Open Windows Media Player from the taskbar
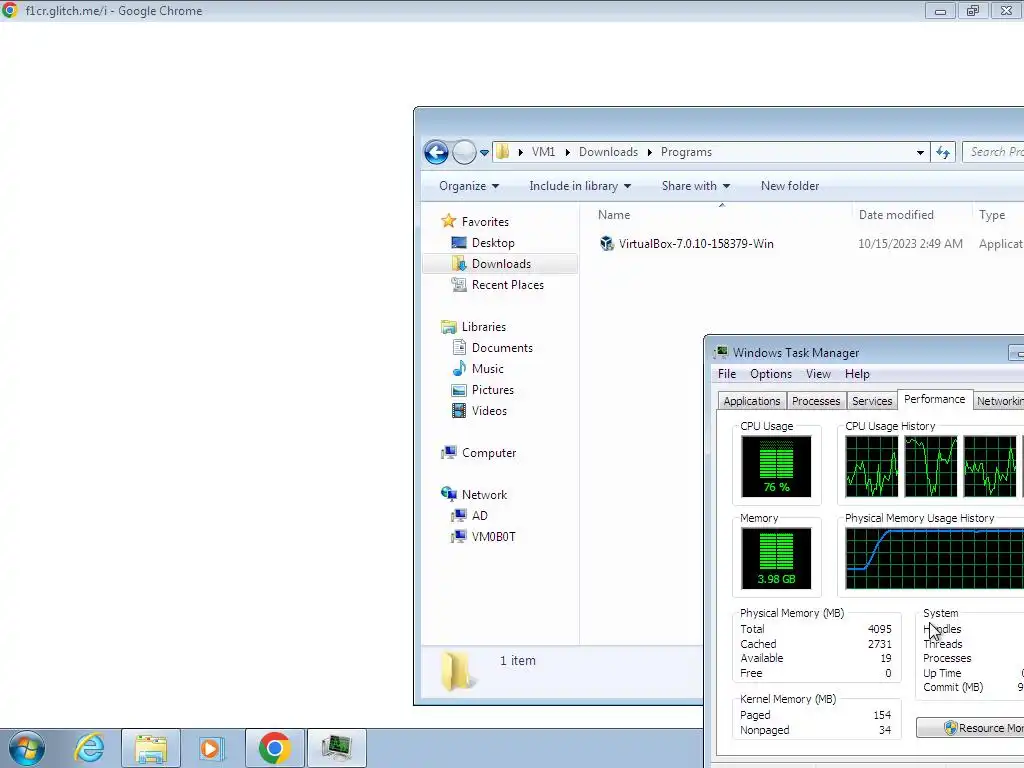The width and height of the screenshot is (1024, 768). point(211,748)
